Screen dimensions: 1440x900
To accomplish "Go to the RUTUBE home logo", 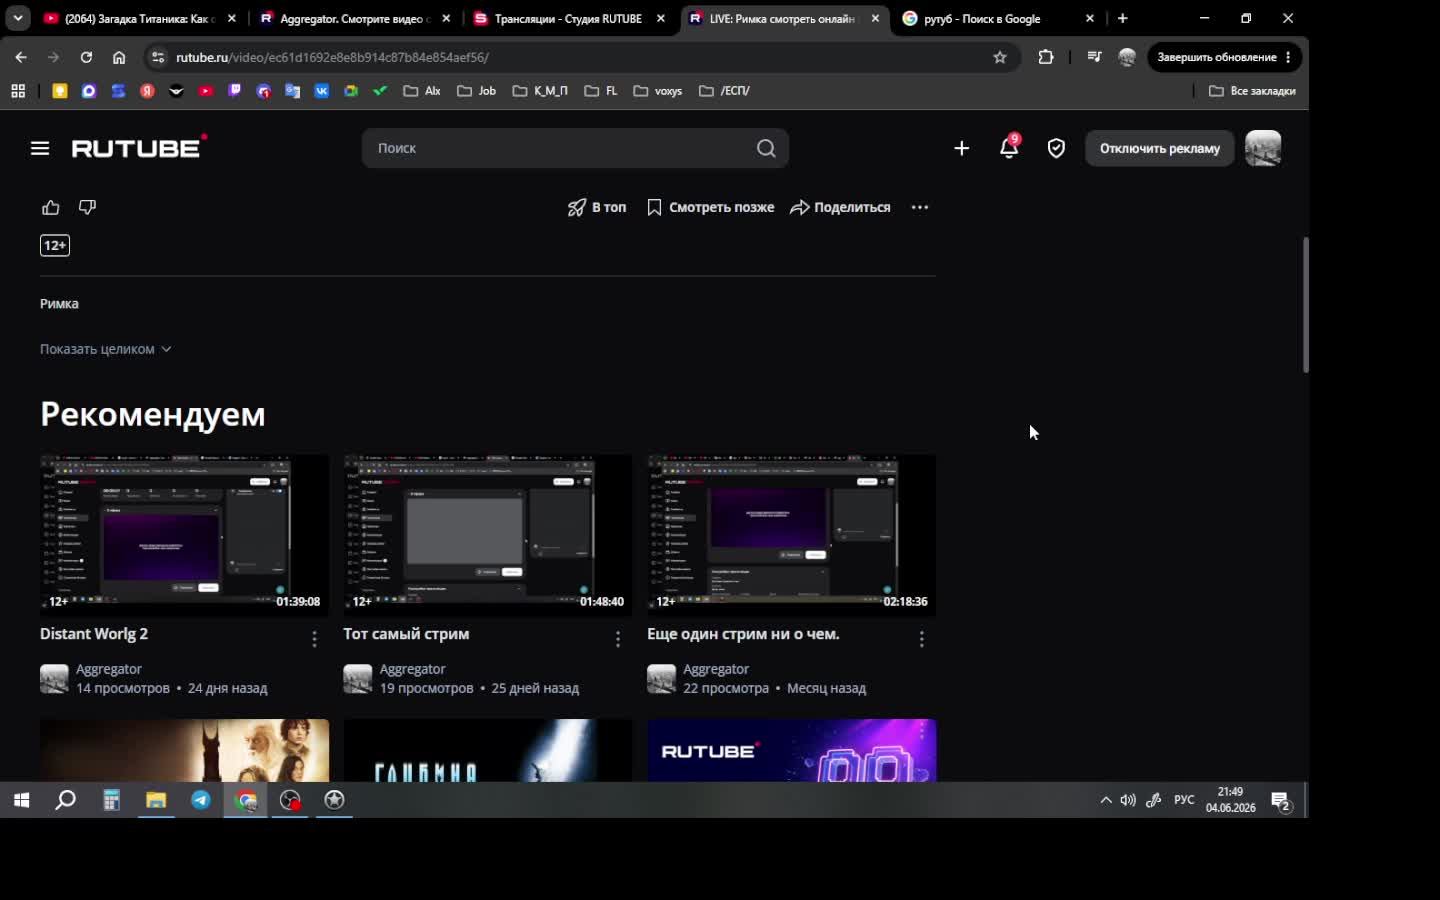I will 139,147.
